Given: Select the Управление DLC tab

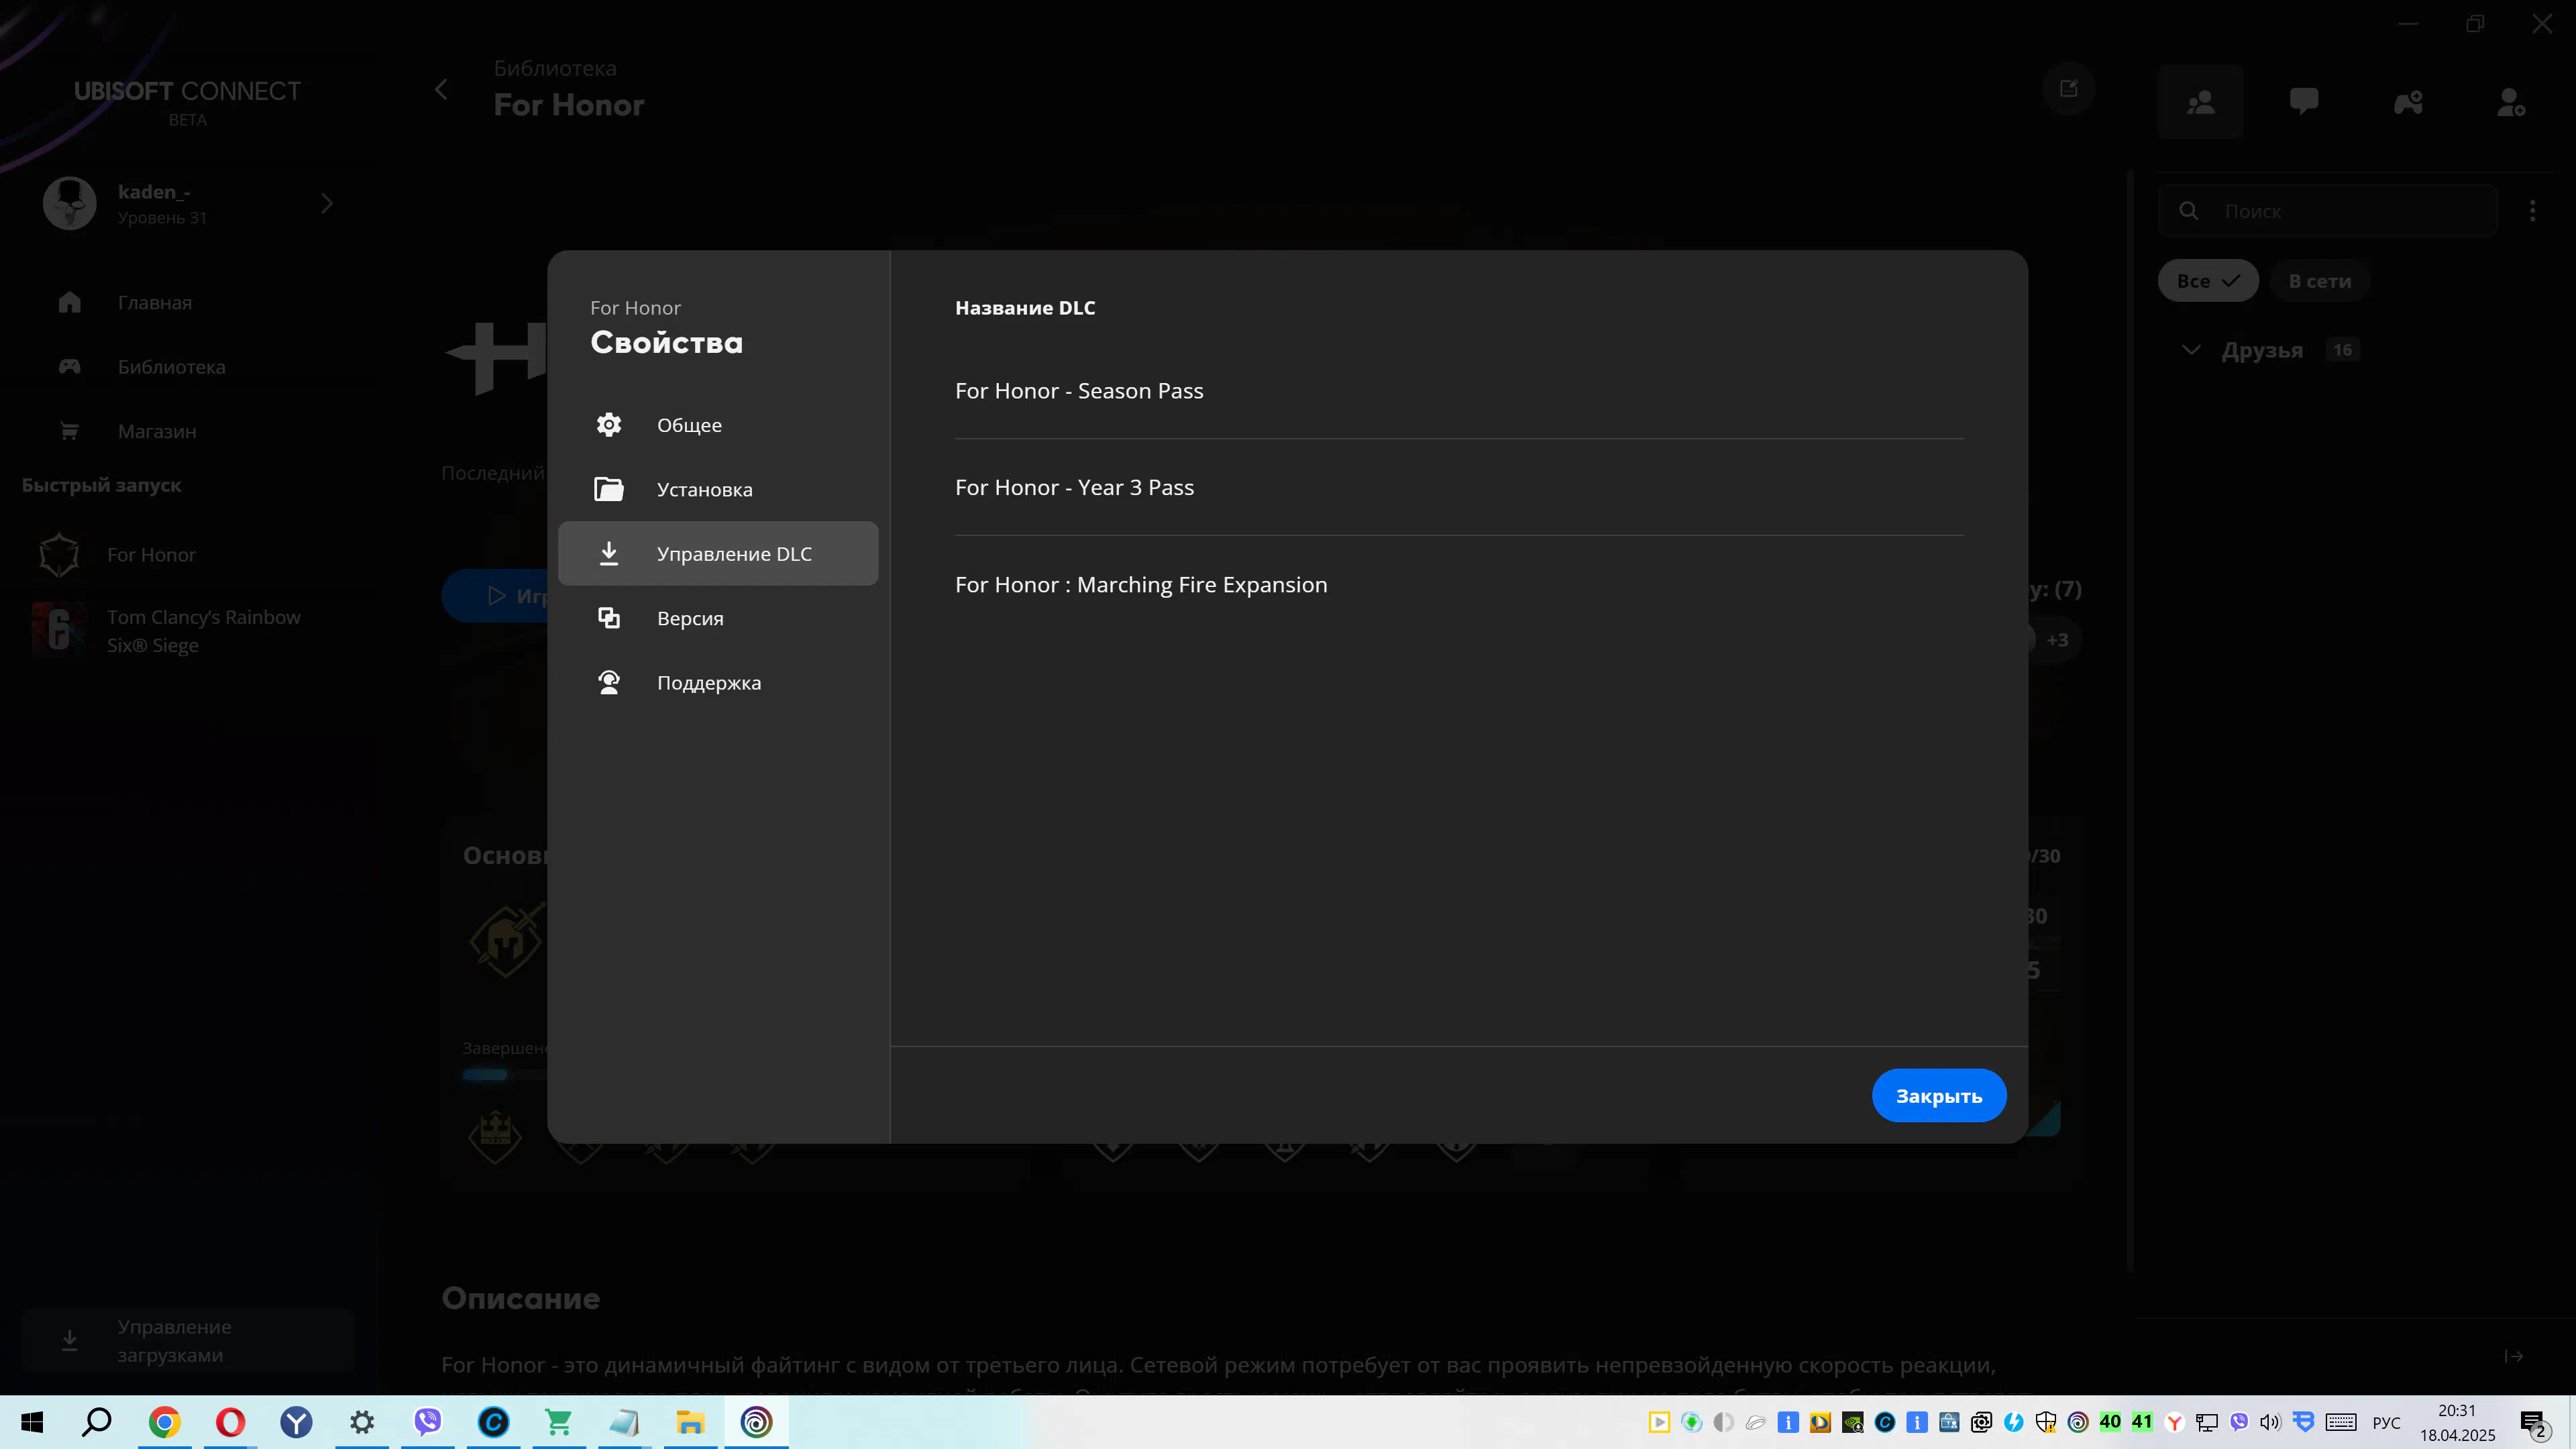Looking at the screenshot, I should [718, 553].
